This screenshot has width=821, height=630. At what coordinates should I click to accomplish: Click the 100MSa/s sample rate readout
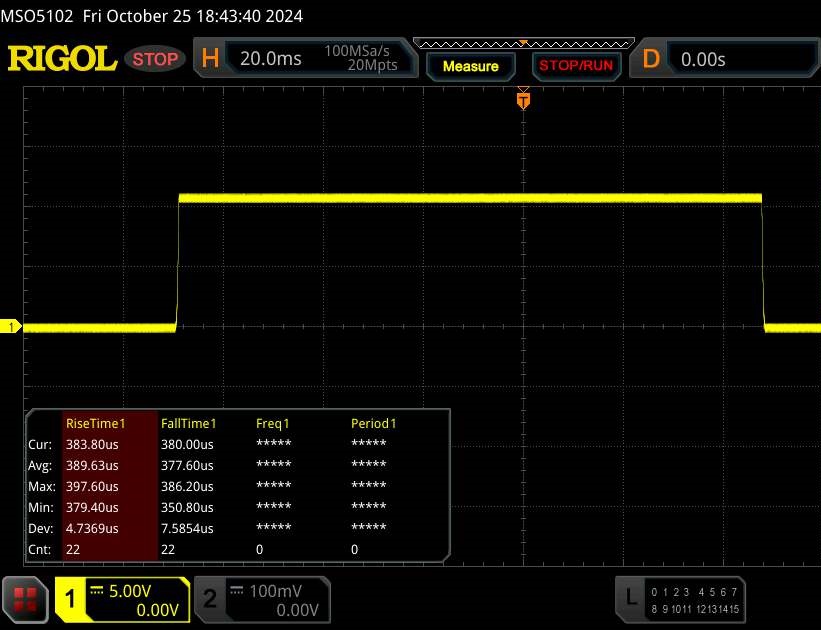pos(360,51)
